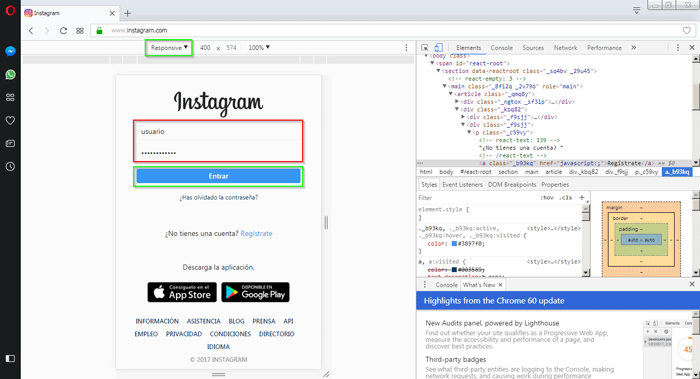Click the Regístrate link
The height and width of the screenshot is (379, 700).
click(256, 233)
